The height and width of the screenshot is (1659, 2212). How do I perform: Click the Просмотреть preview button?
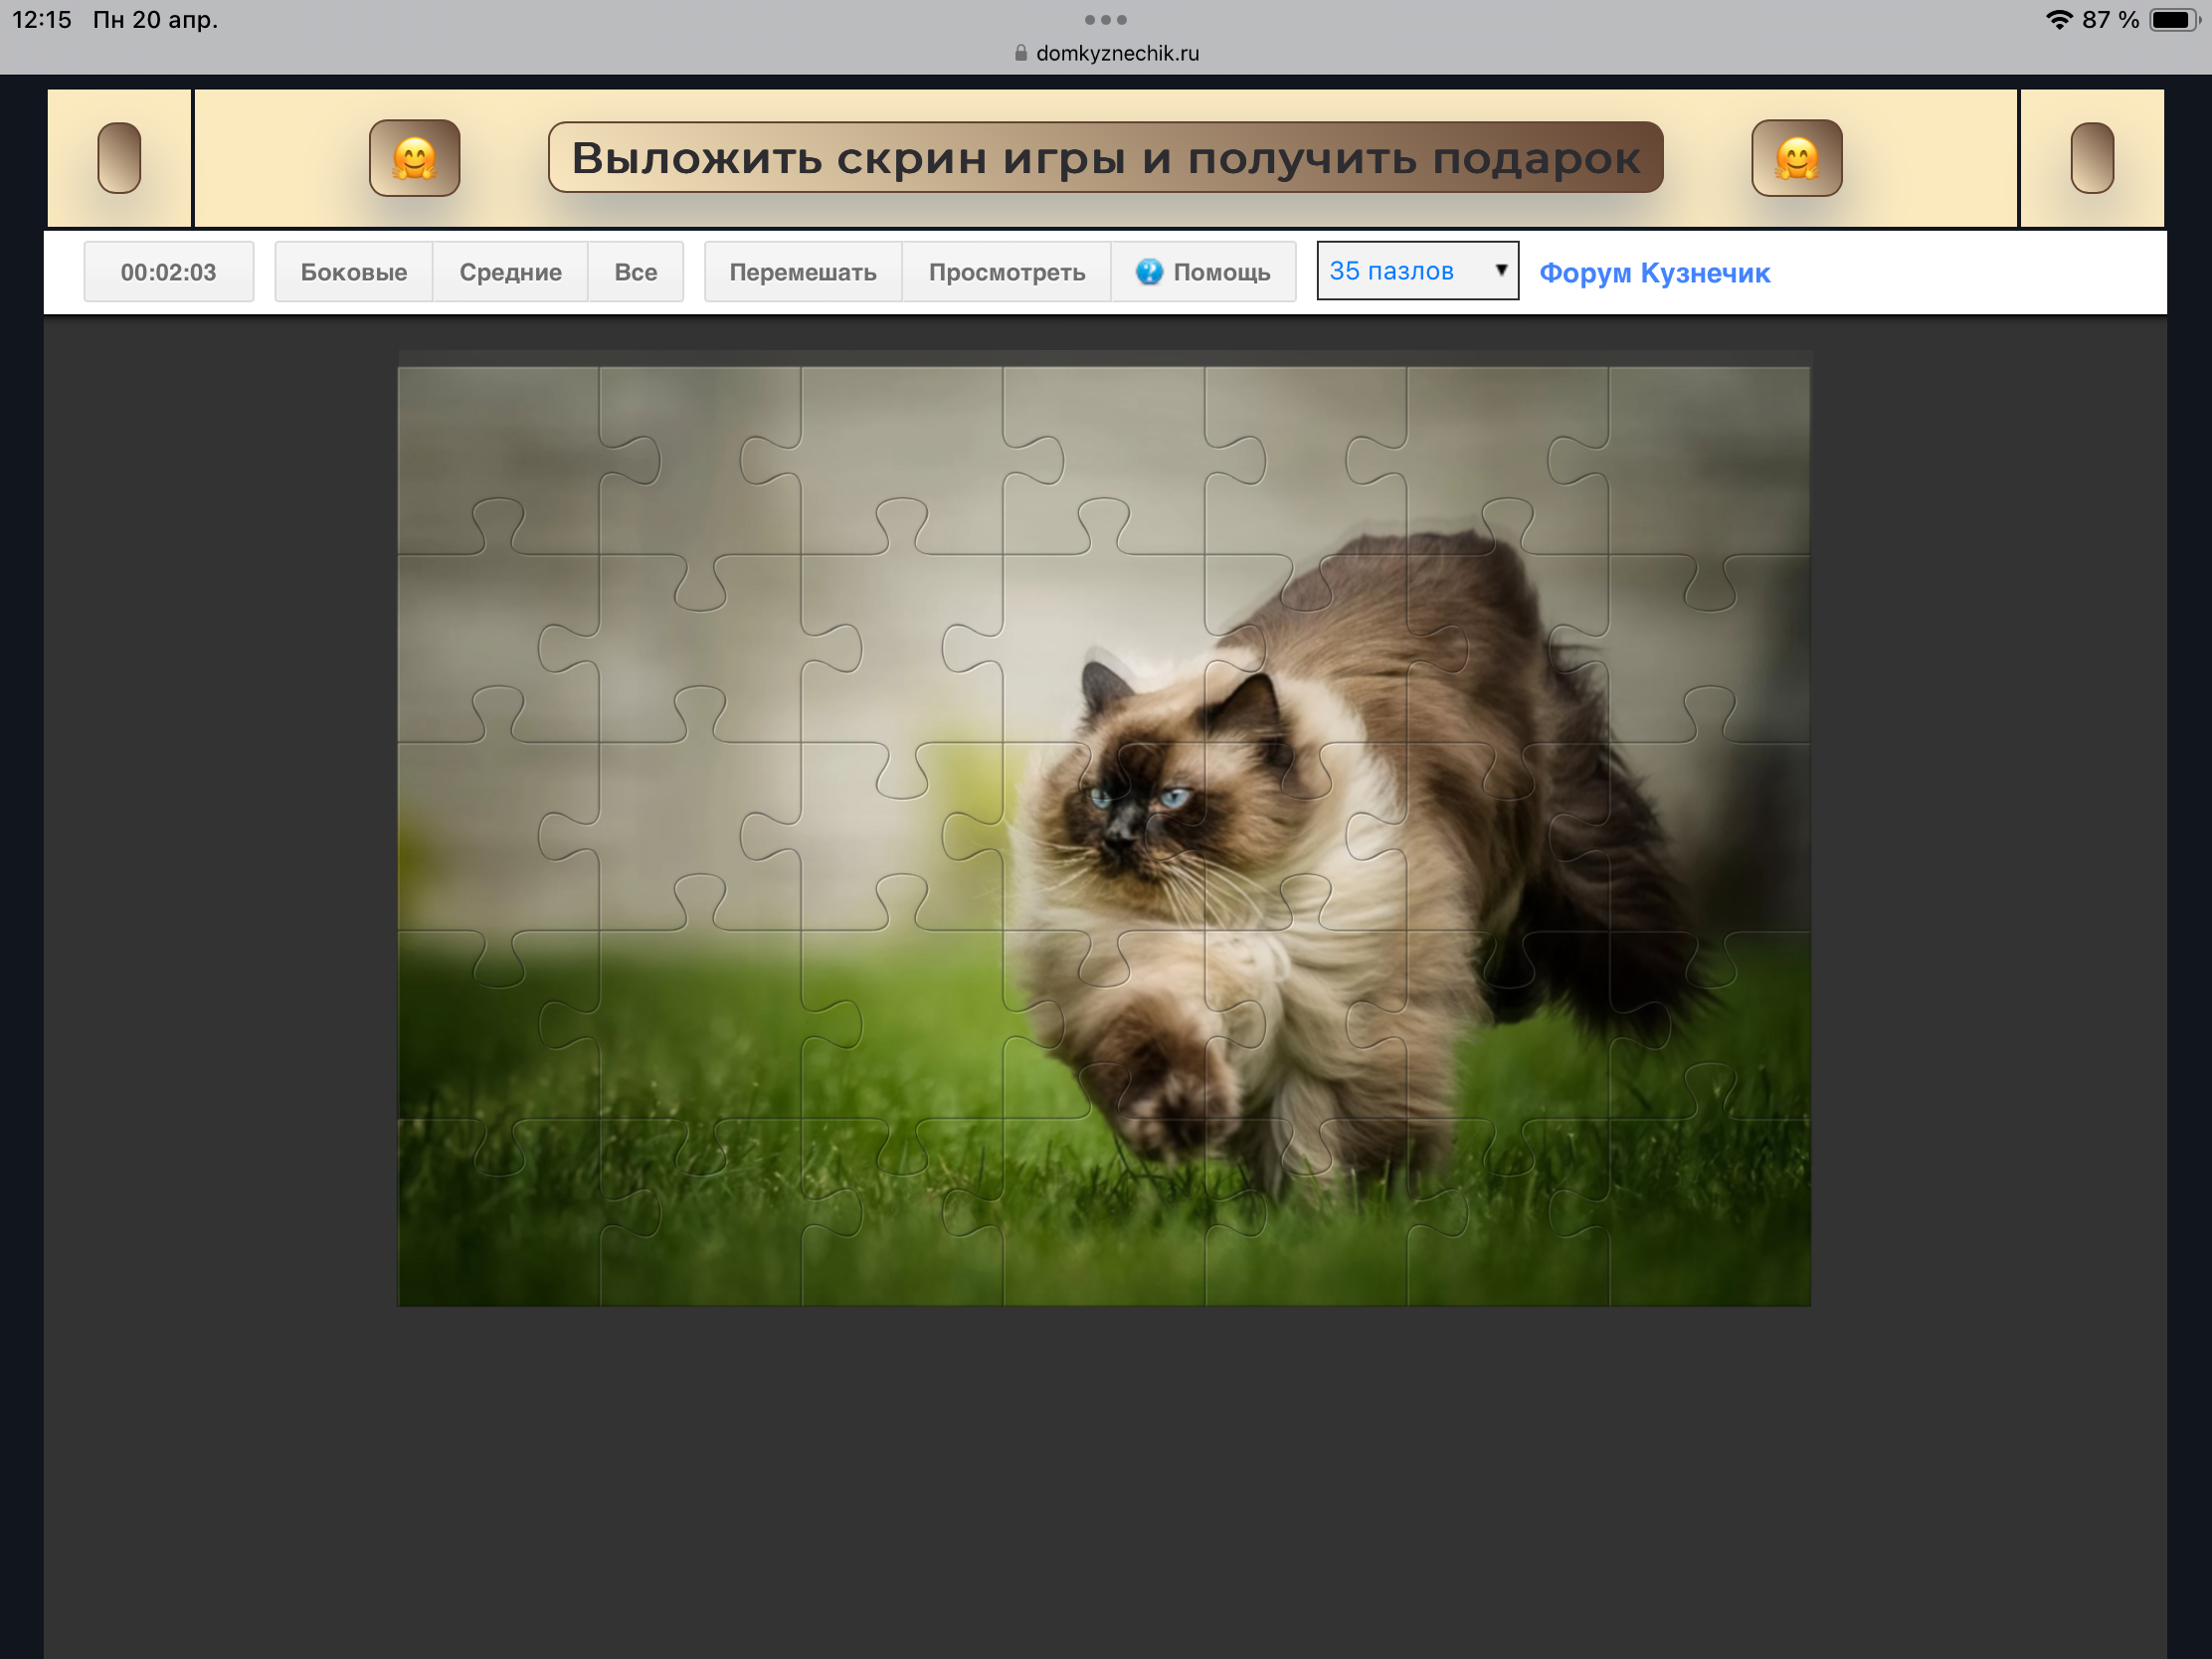pos(1006,272)
